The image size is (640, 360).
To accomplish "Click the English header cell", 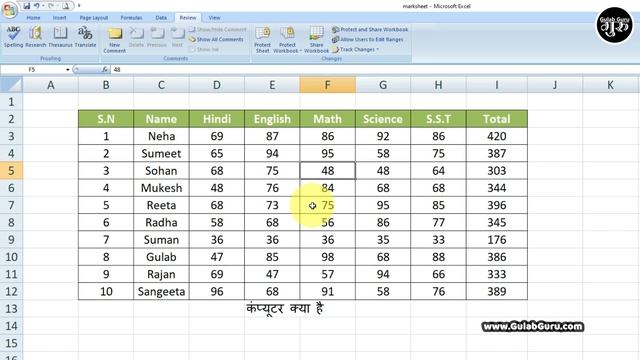I will pyautogui.click(x=272, y=119).
